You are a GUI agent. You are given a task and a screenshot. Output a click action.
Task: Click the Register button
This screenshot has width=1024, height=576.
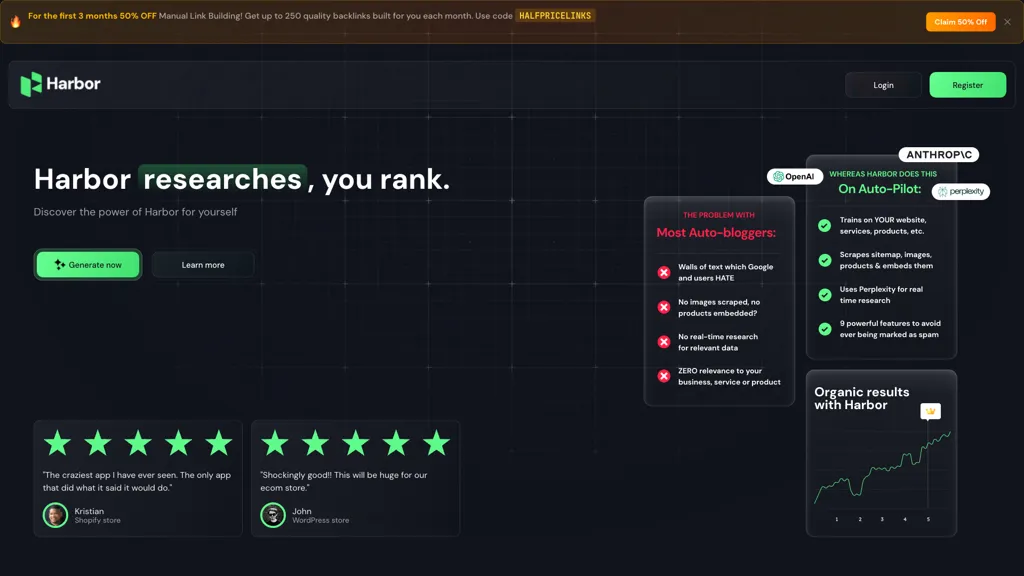[x=967, y=85]
